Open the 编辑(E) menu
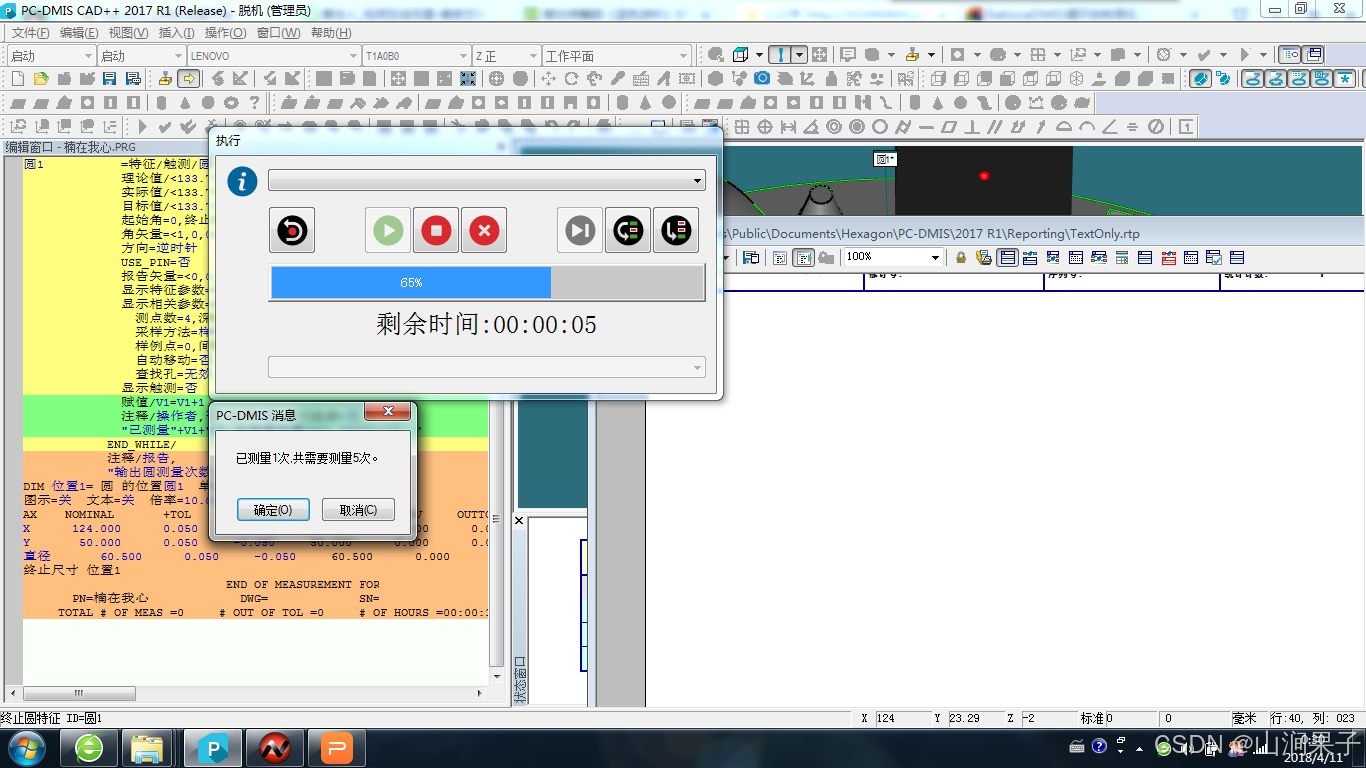 click(x=80, y=33)
